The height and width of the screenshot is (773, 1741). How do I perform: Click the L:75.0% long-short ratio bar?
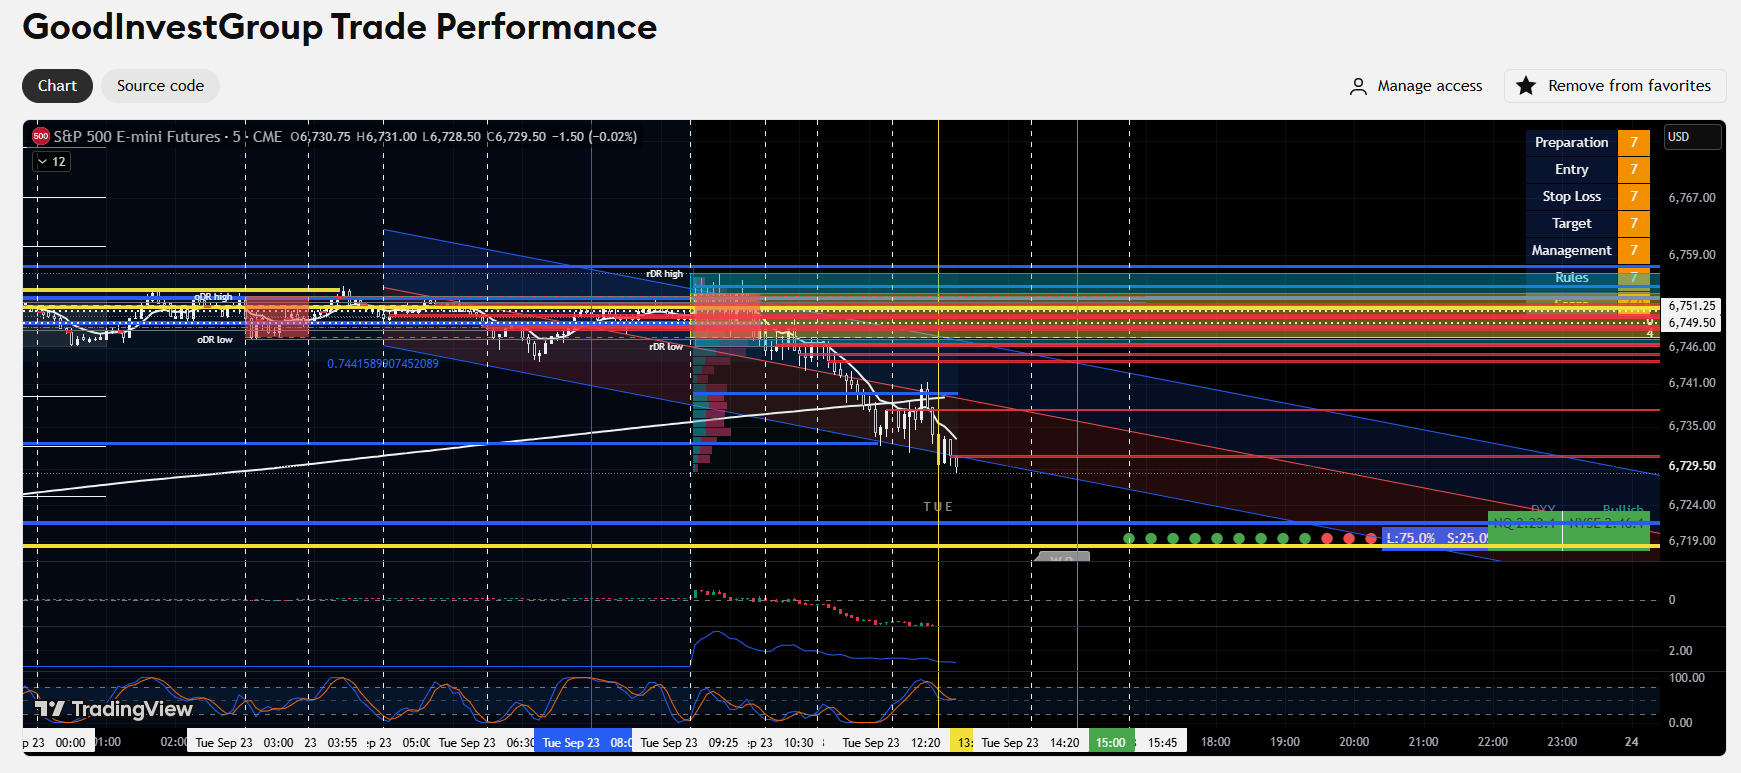click(1435, 538)
